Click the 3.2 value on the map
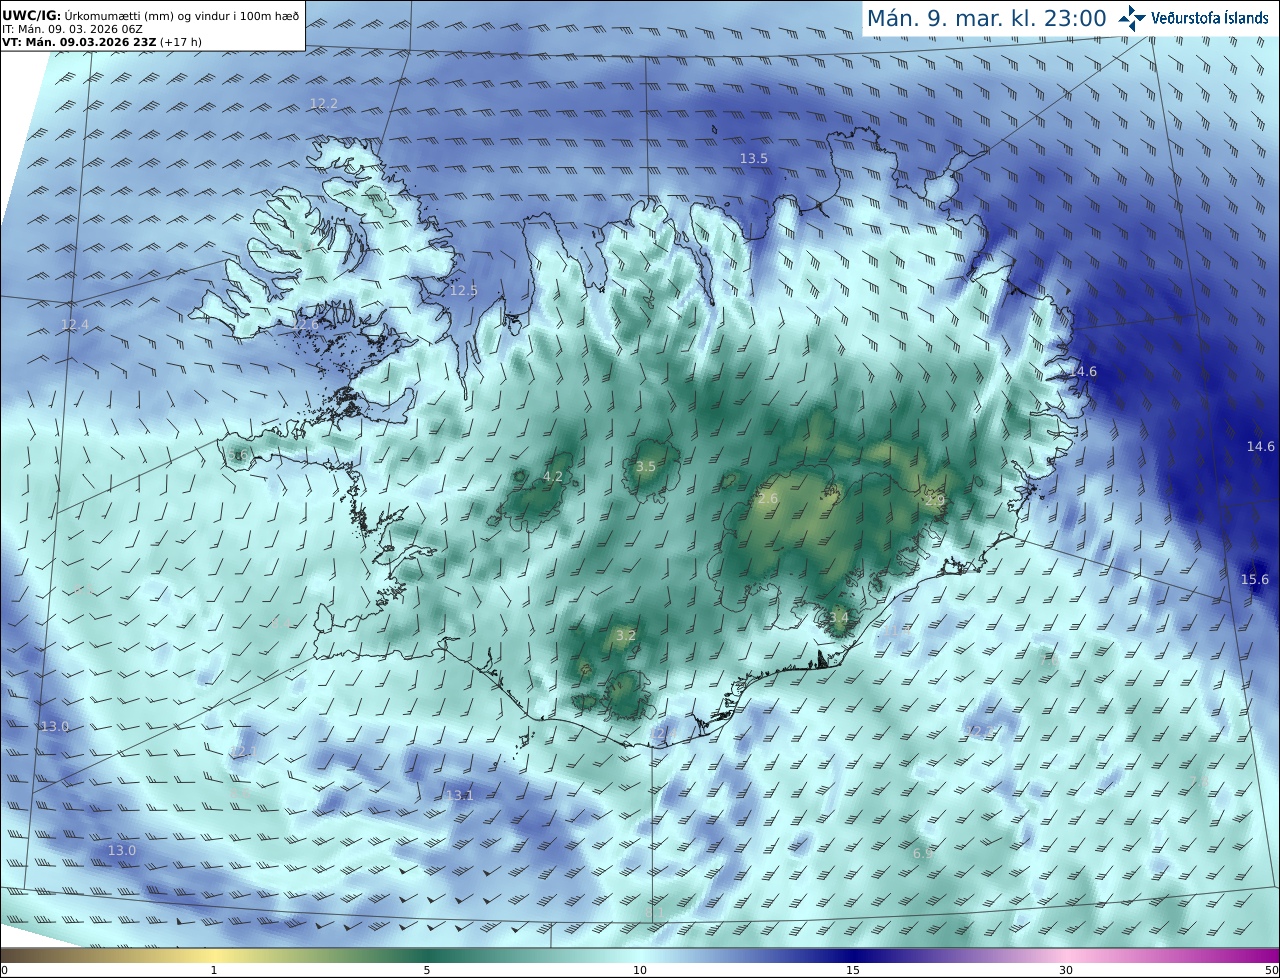The width and height of the screenshot is (1280, 978). 625,635
